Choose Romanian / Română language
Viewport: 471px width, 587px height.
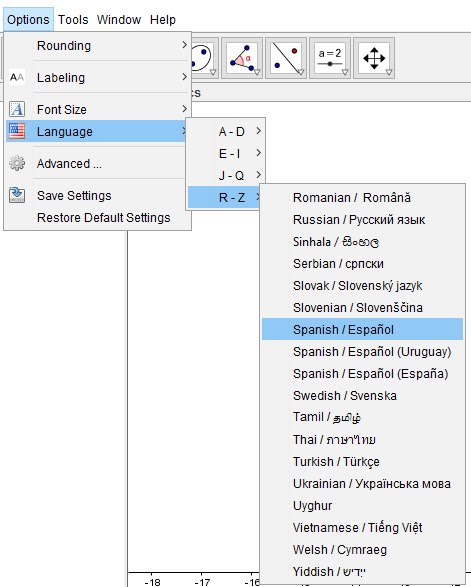[362, 197]
